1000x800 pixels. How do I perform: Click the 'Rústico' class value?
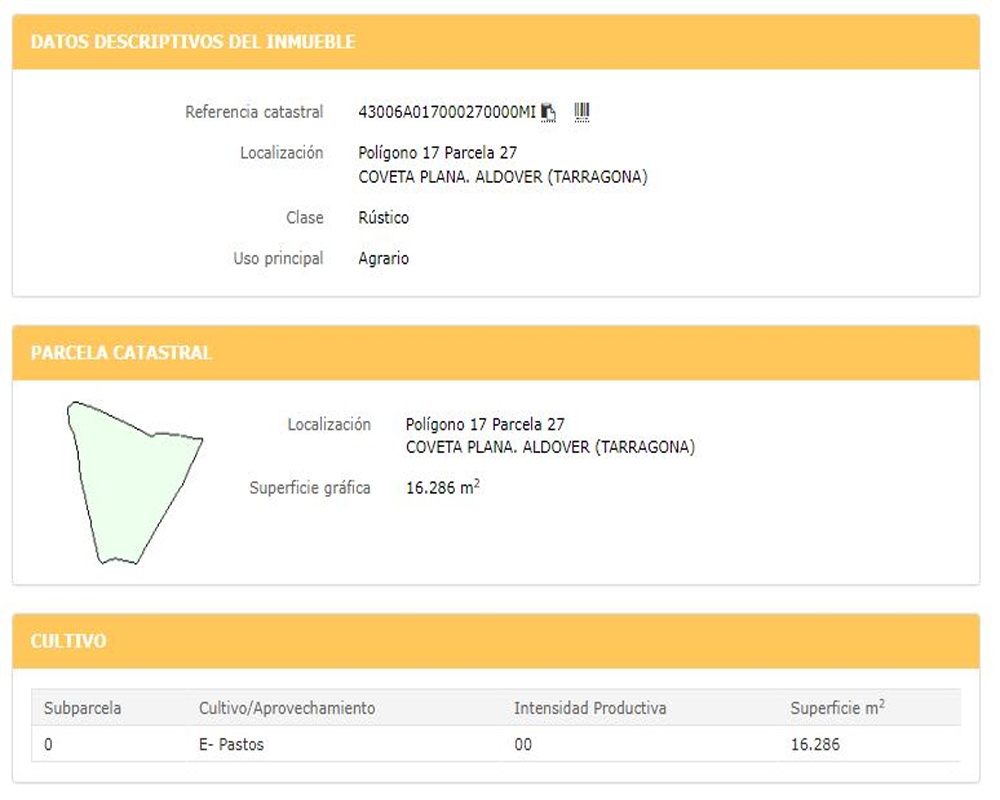(384, 218)
